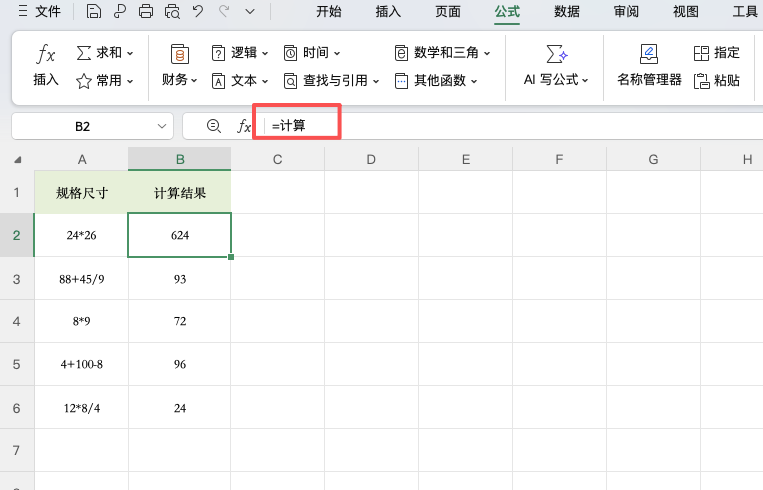Select column D header
The image size is (763, 490).
pyautogui.click(x=371, y=159)
